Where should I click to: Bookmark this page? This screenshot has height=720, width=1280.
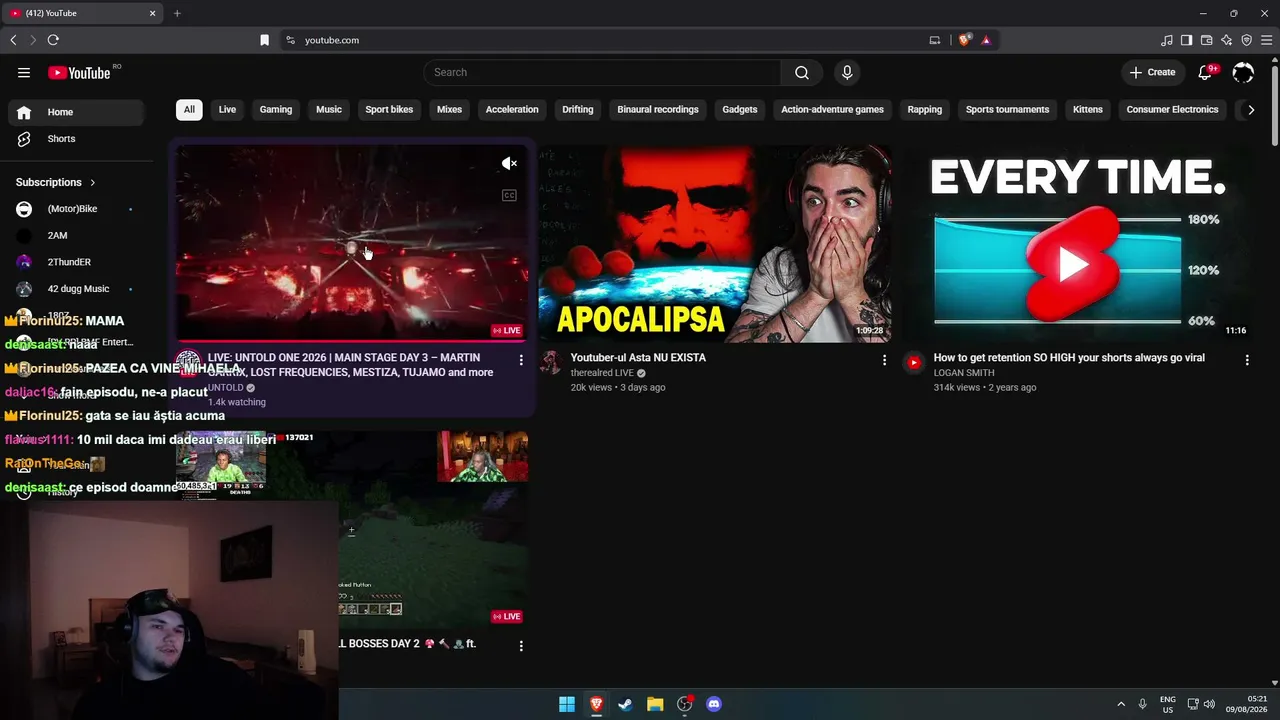(x=265, y=40)
